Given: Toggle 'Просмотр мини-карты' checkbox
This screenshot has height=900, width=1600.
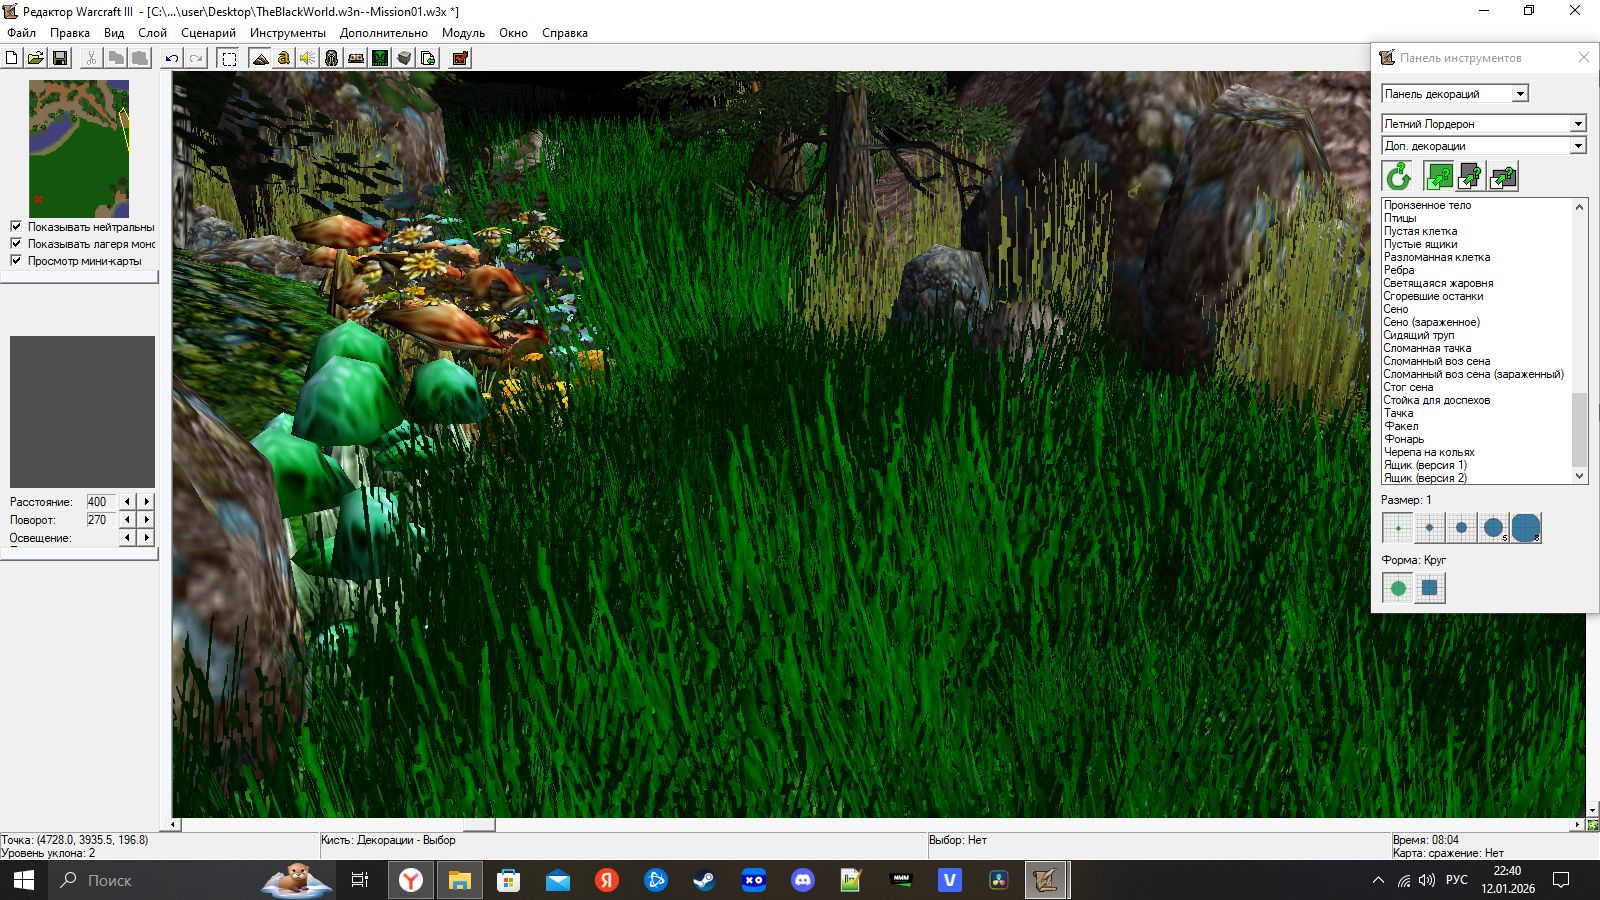Looking at the screenshot, I should 16,261.
